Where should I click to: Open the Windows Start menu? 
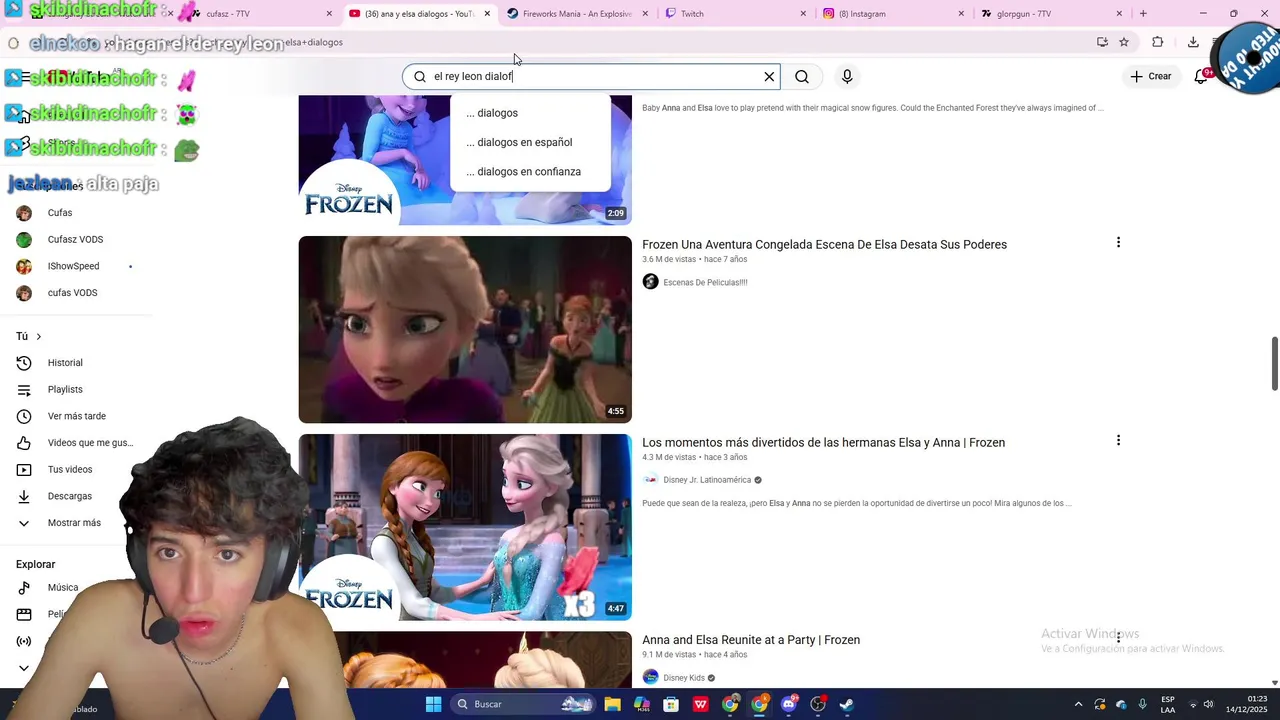433,704
